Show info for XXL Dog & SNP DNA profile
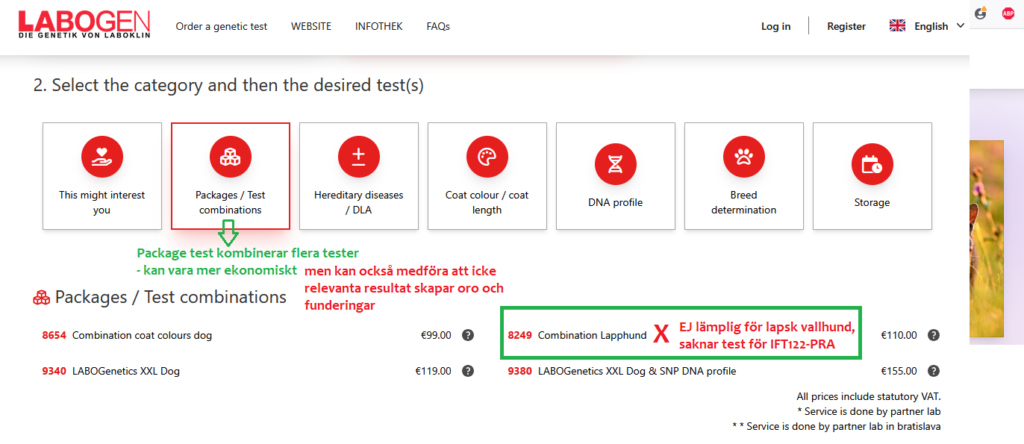This screenshot has height=444, width=1024. pos(933,371)
